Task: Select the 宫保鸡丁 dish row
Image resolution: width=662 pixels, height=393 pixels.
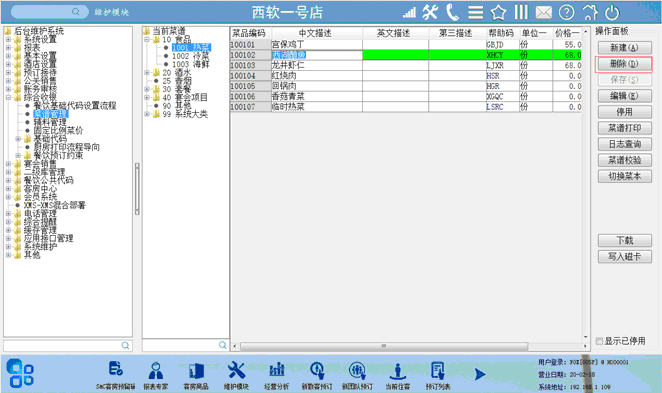Action: tap(406, 44)
